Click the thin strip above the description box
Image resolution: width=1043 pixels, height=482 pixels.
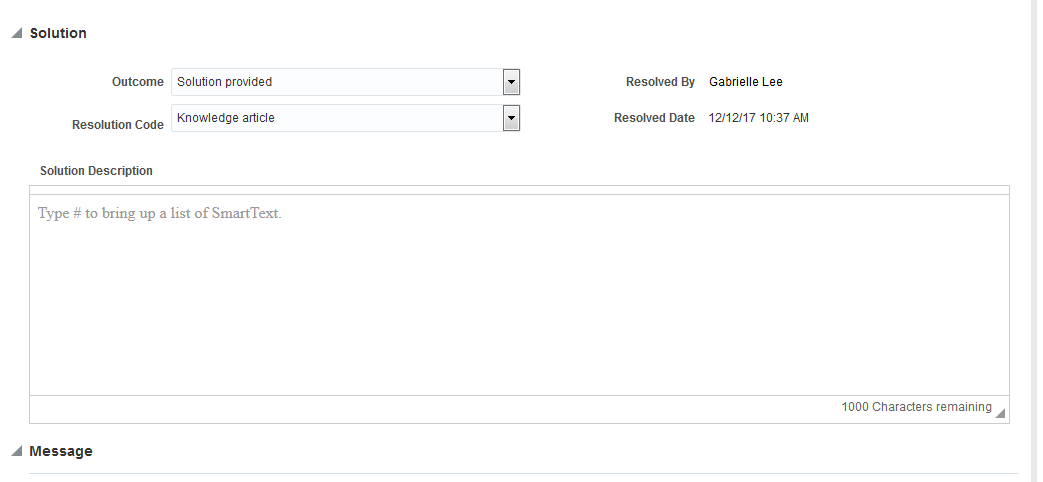click(519, 190)
